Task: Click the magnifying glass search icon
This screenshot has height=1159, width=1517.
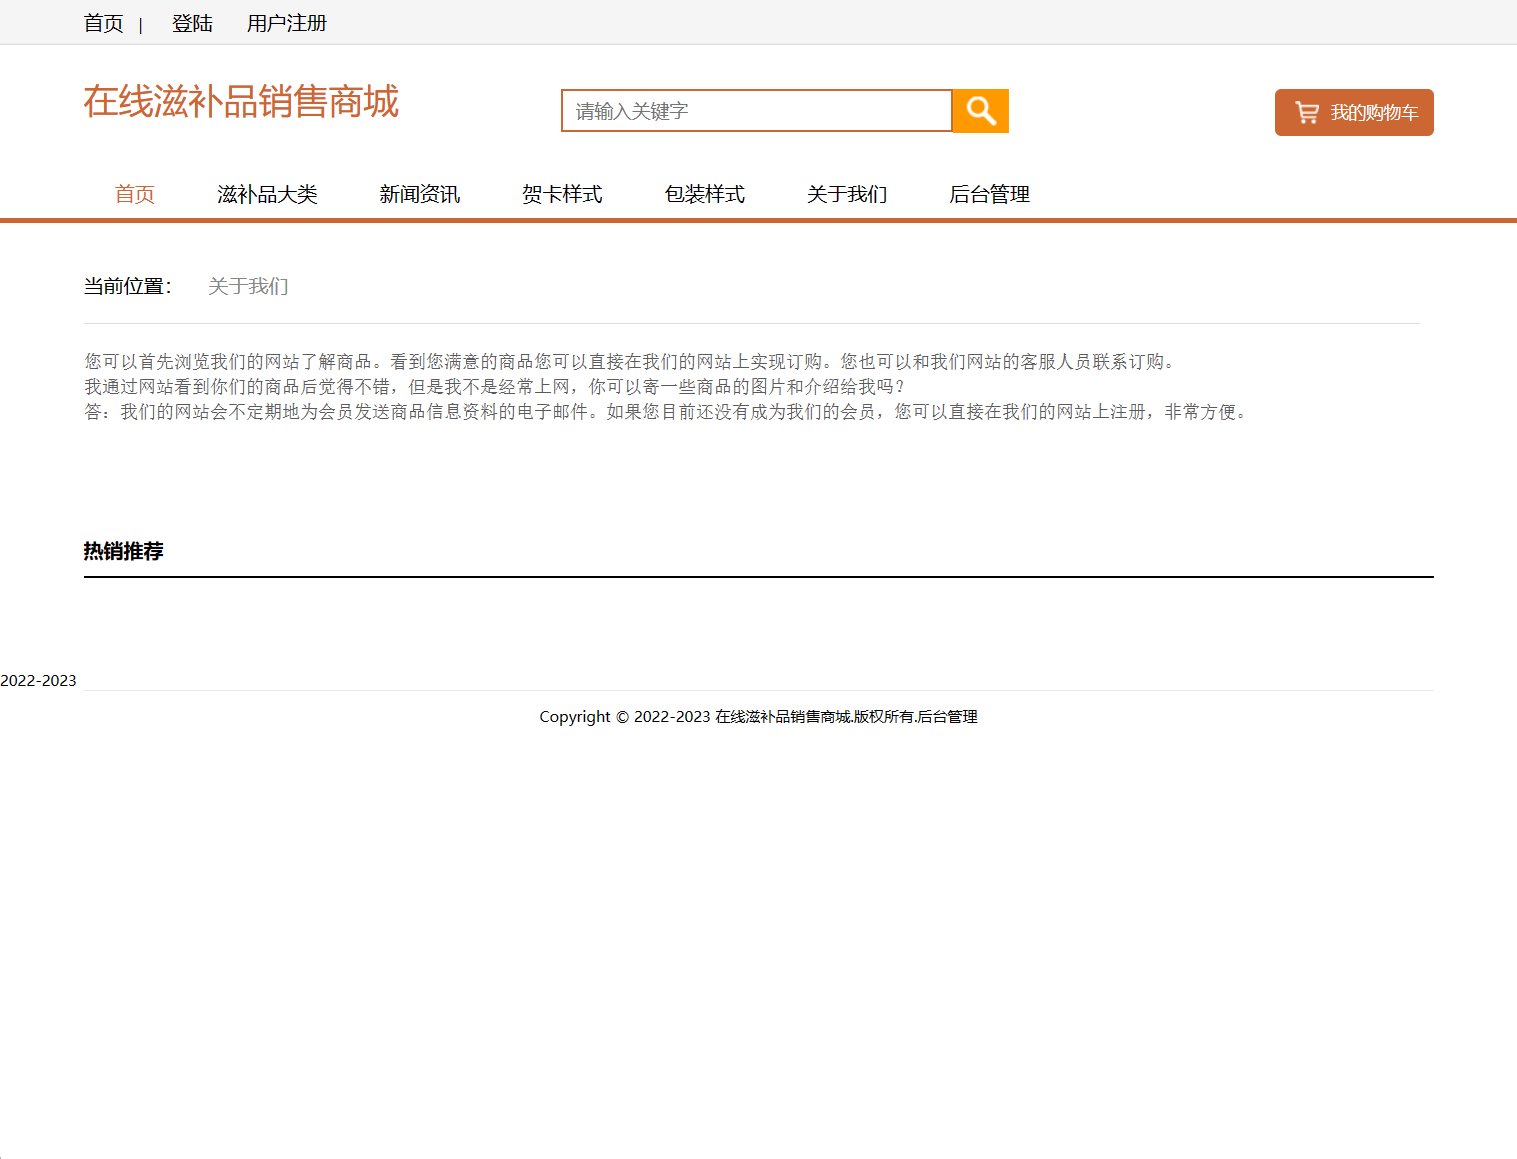Action: coord(979,110)
